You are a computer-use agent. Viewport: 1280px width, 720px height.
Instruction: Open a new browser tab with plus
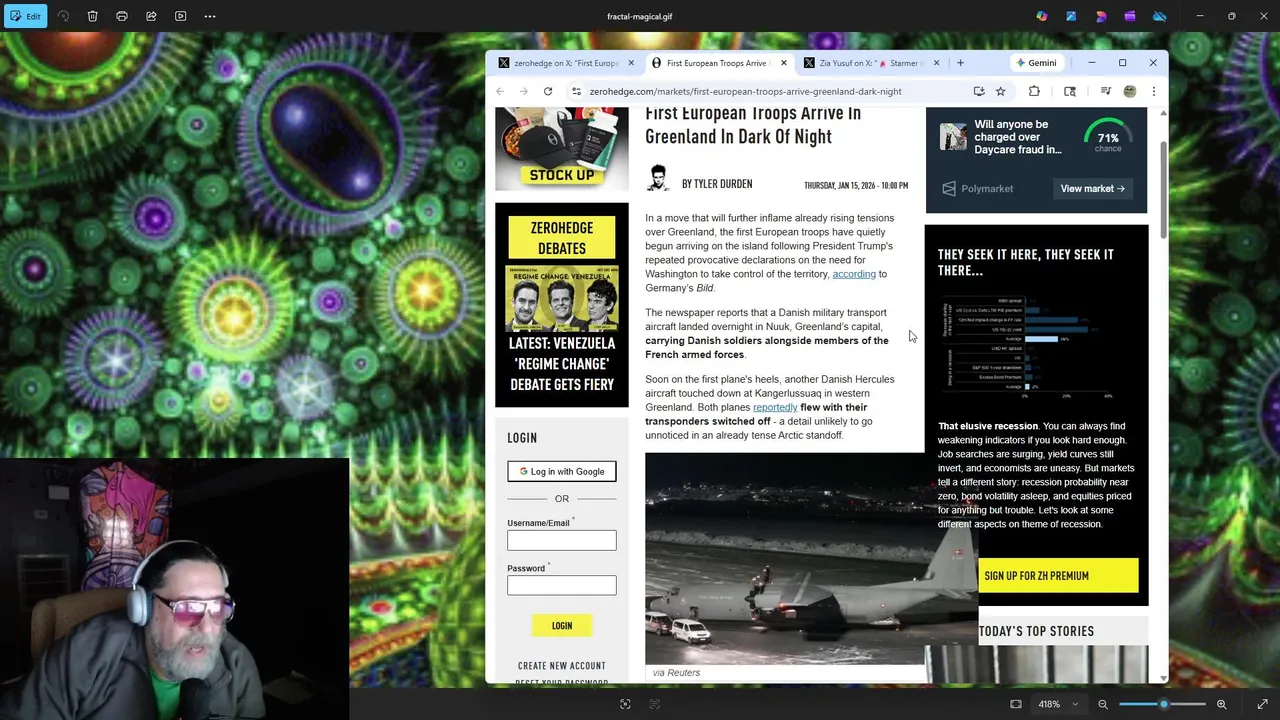(960, 63)
